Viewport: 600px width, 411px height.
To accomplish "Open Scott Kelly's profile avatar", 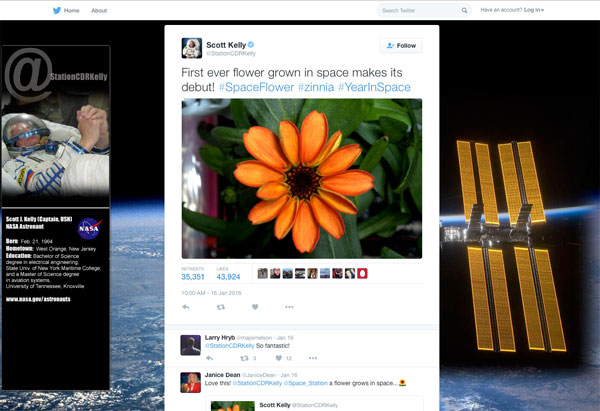I will point(191,48).
